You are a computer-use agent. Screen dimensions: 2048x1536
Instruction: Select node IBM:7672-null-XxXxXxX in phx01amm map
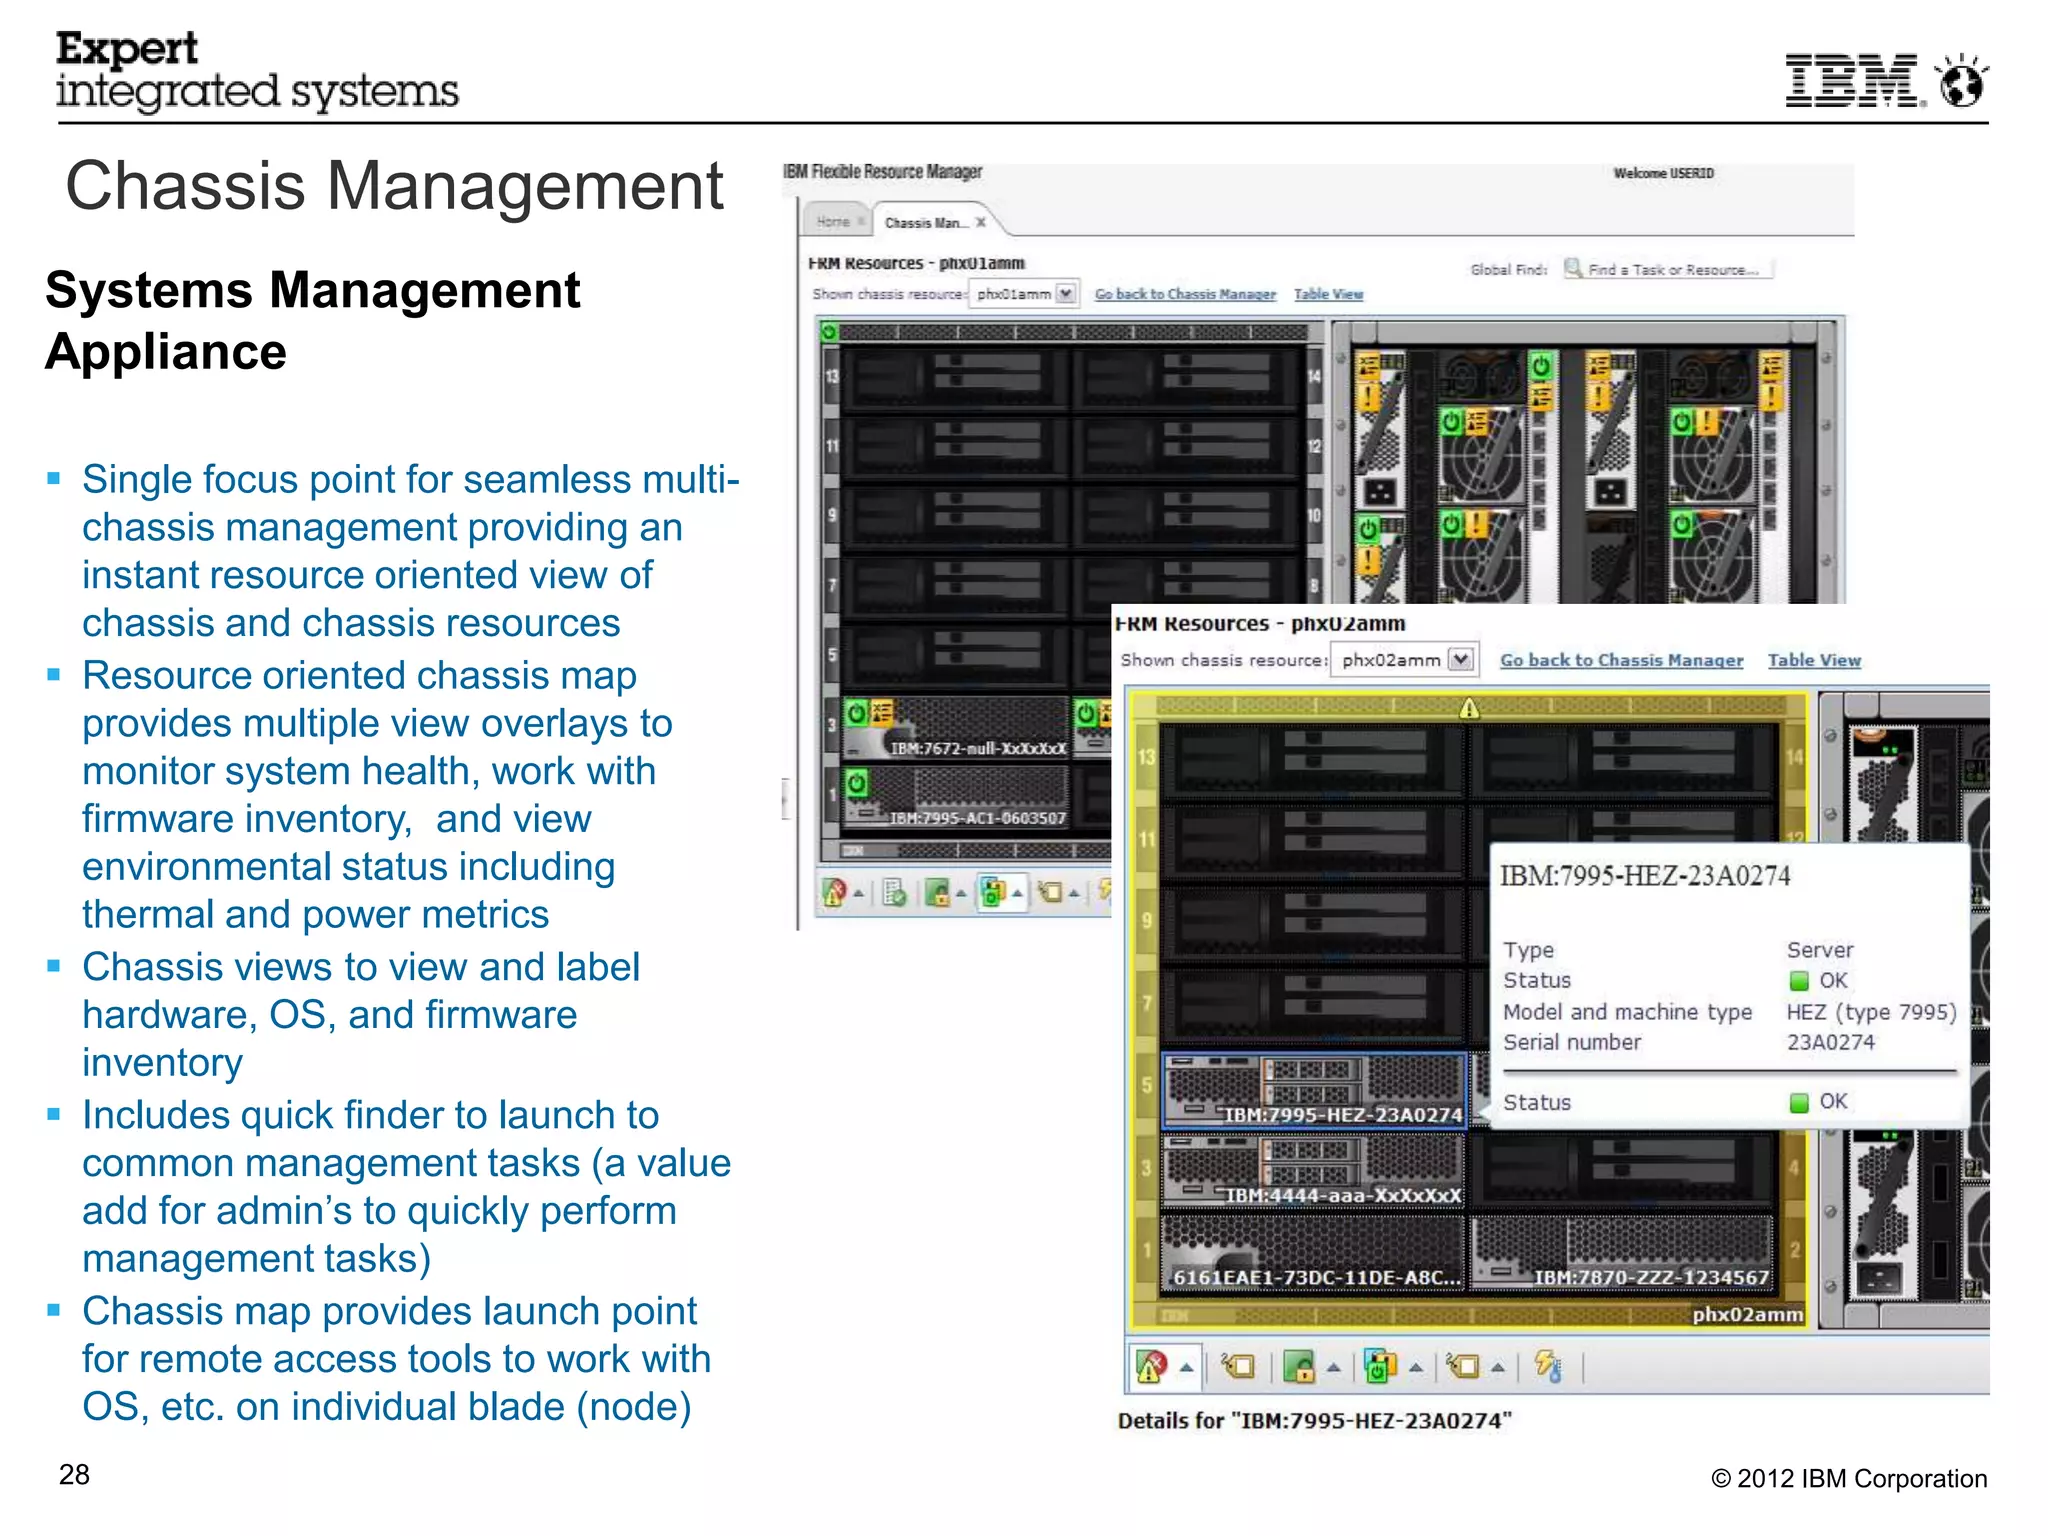pyautogui.click(x=955, y=727)
